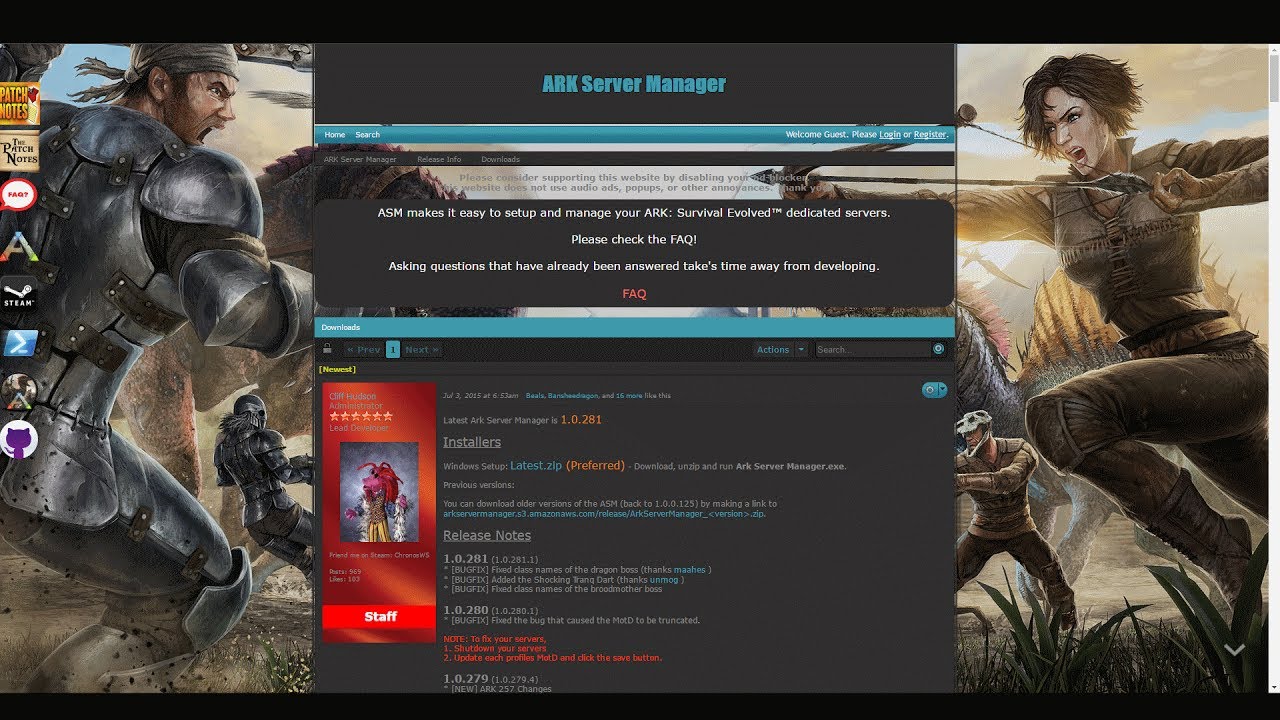Click the 1.0.281 latest version number
Viewport: 1280px width, 720px height.
[x=581, y=420]
